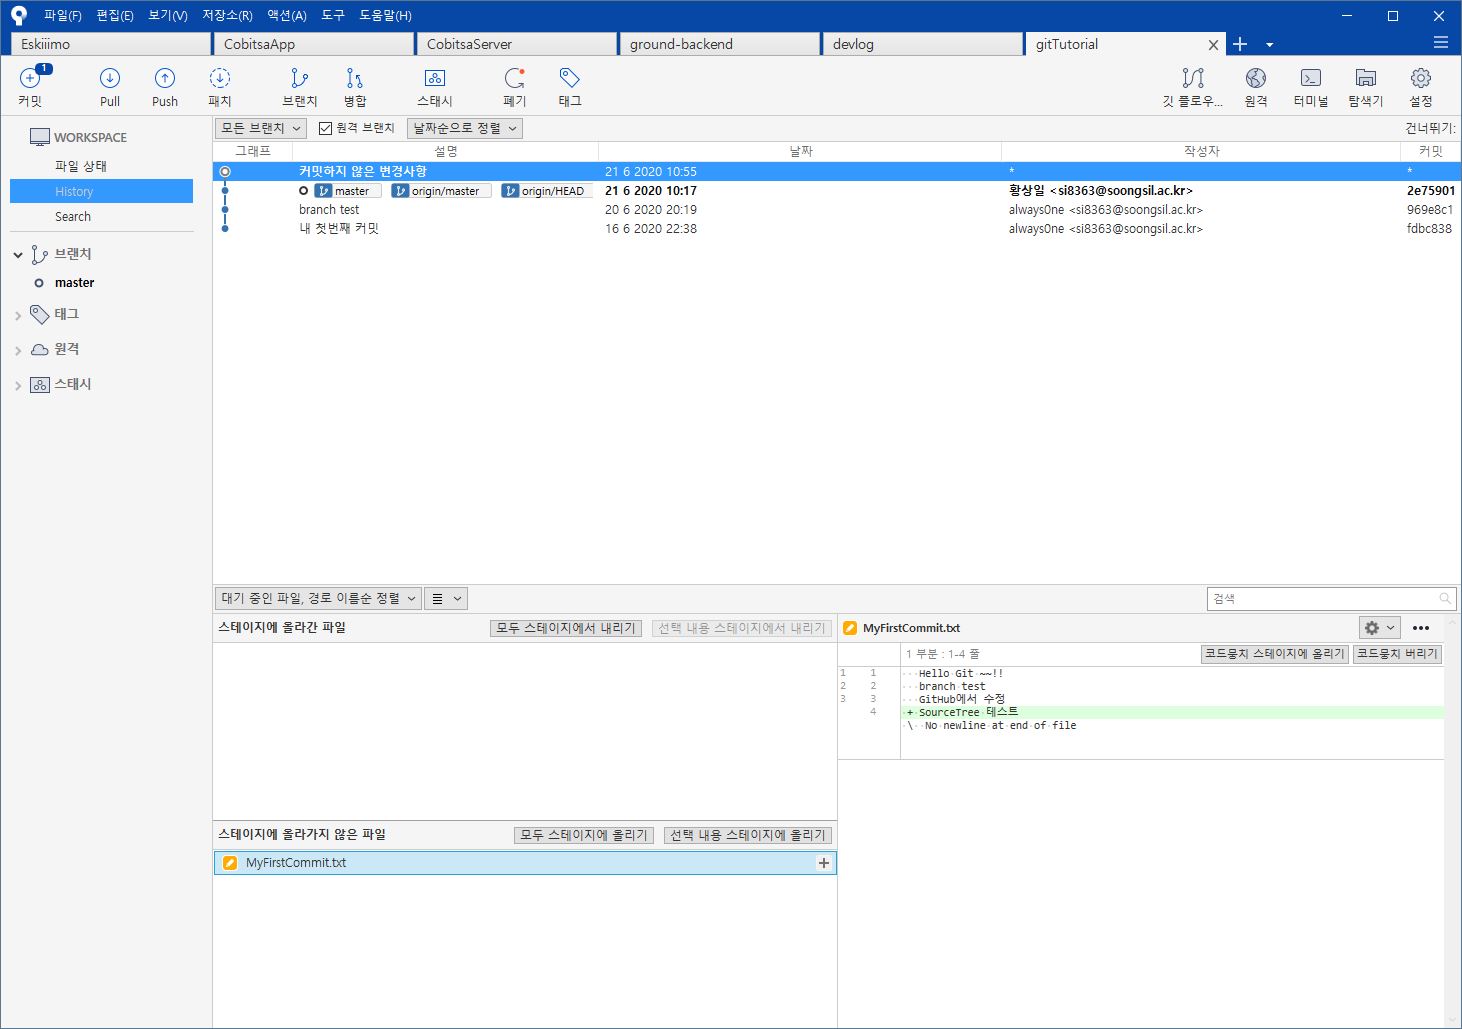The height and width of the screenshot is (1029, 1462).
Task: Toggle the 원격 브랜치 checkbox
Action: click(x=325, y=128)
